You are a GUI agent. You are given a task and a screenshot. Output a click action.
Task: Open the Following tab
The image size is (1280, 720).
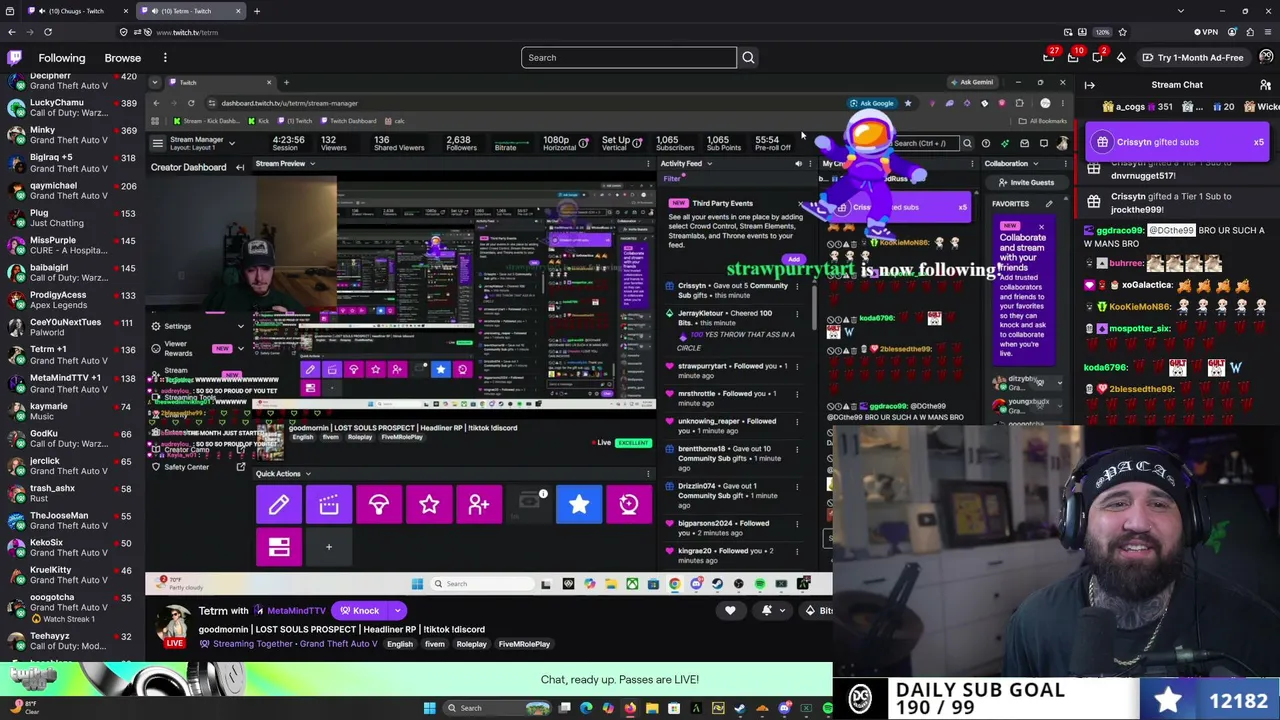click(62, 58)
